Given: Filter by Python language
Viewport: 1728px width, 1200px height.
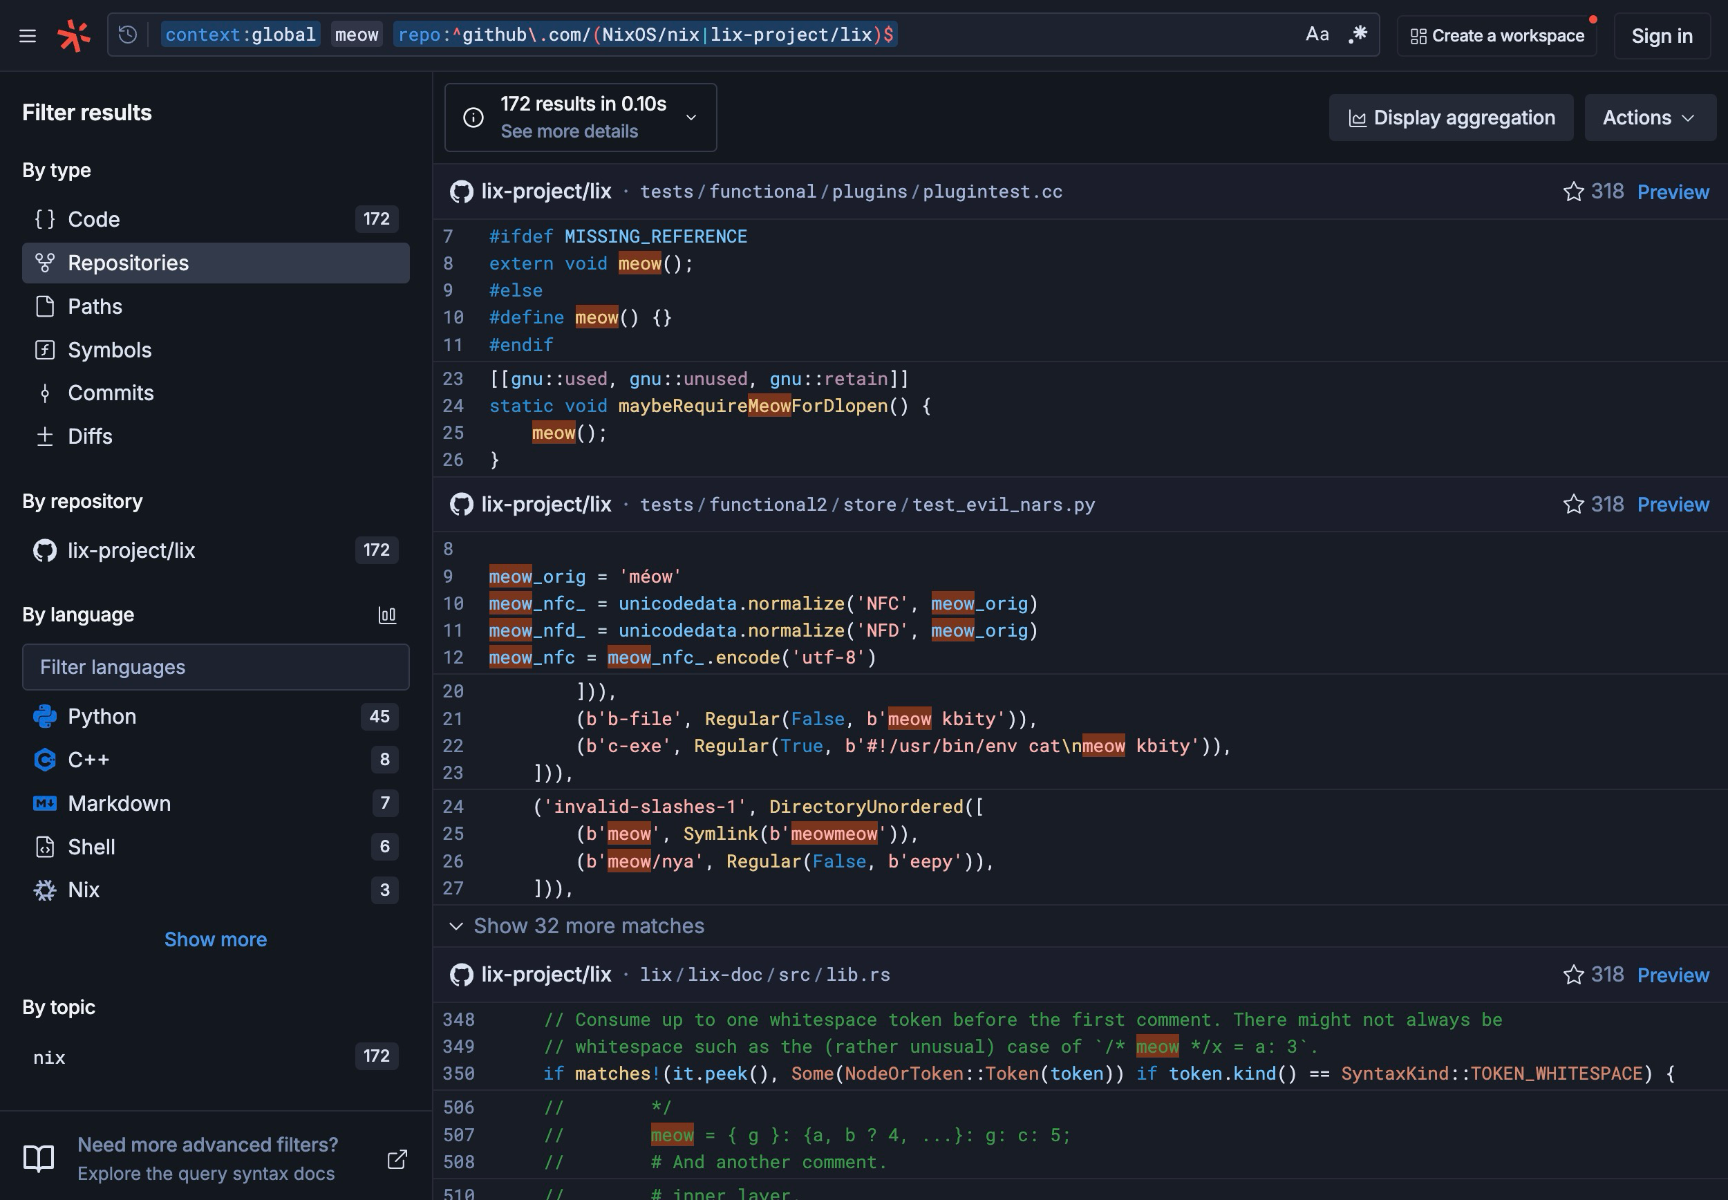Looking at the screenshot, I should coord(215,716).
